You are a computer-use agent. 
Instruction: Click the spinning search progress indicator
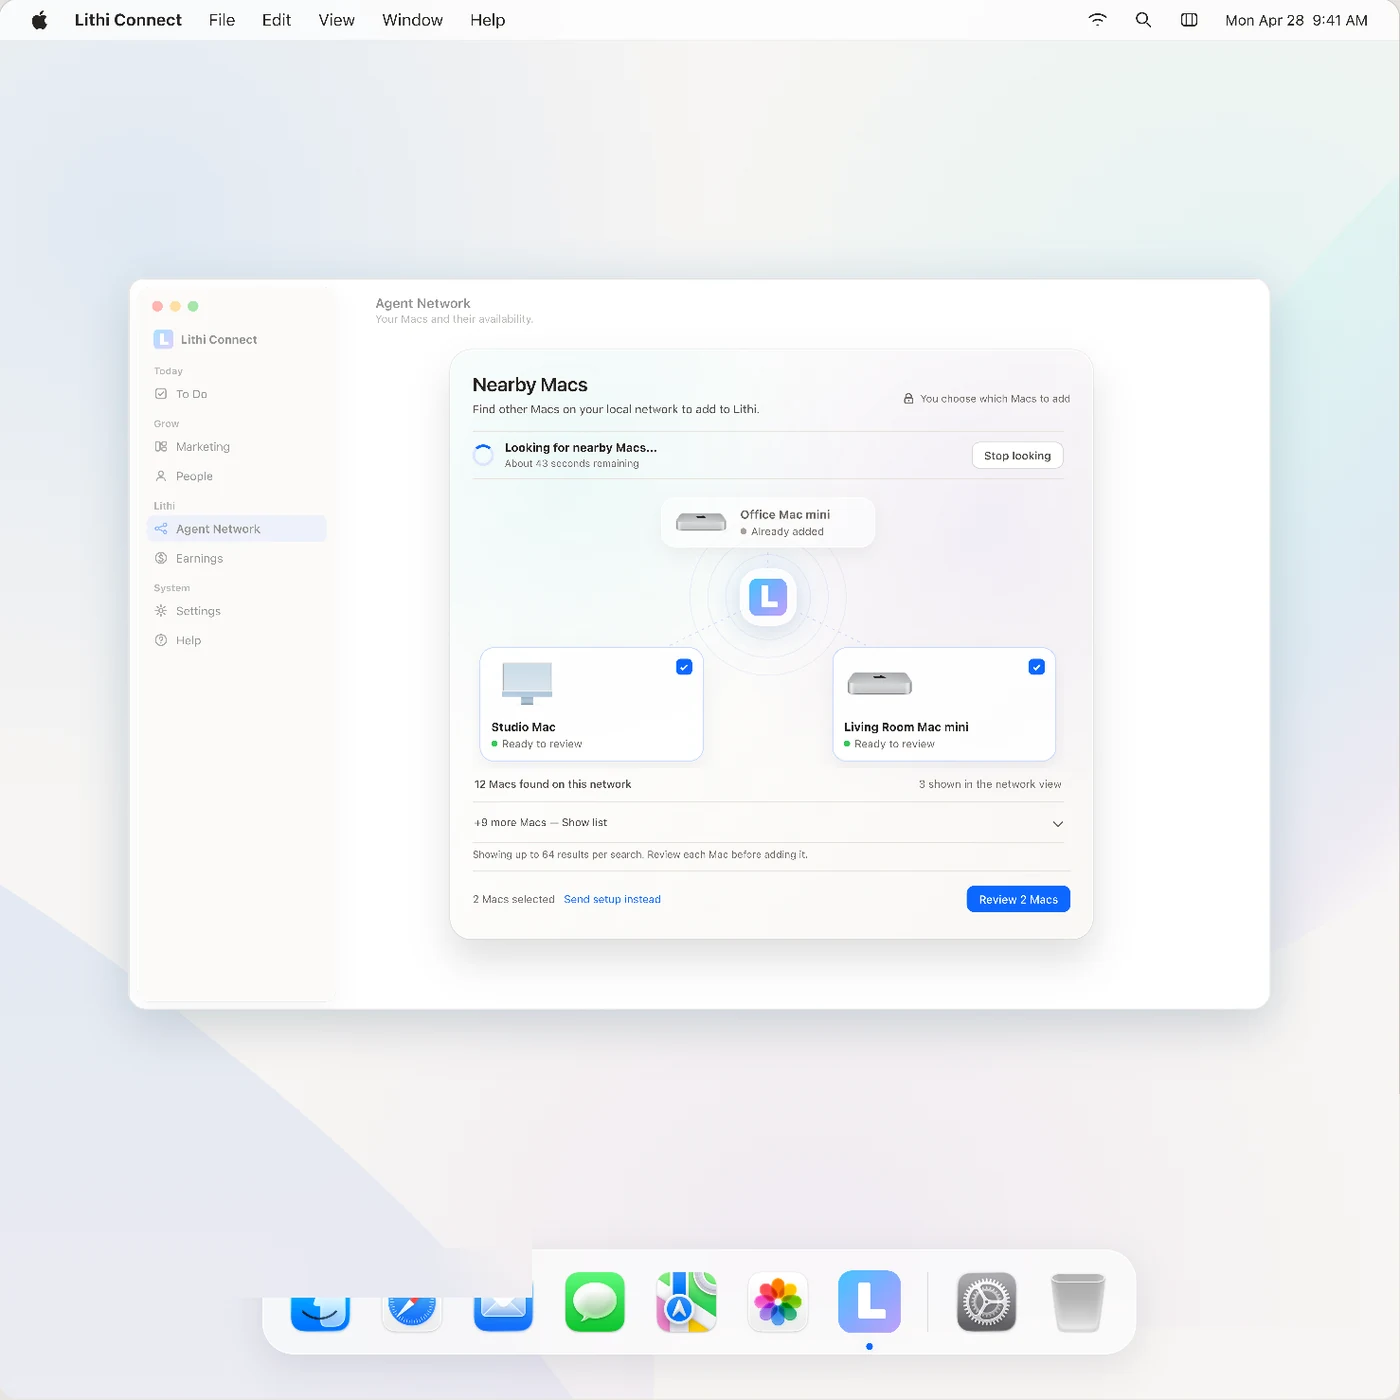click(x=483, y=455)
